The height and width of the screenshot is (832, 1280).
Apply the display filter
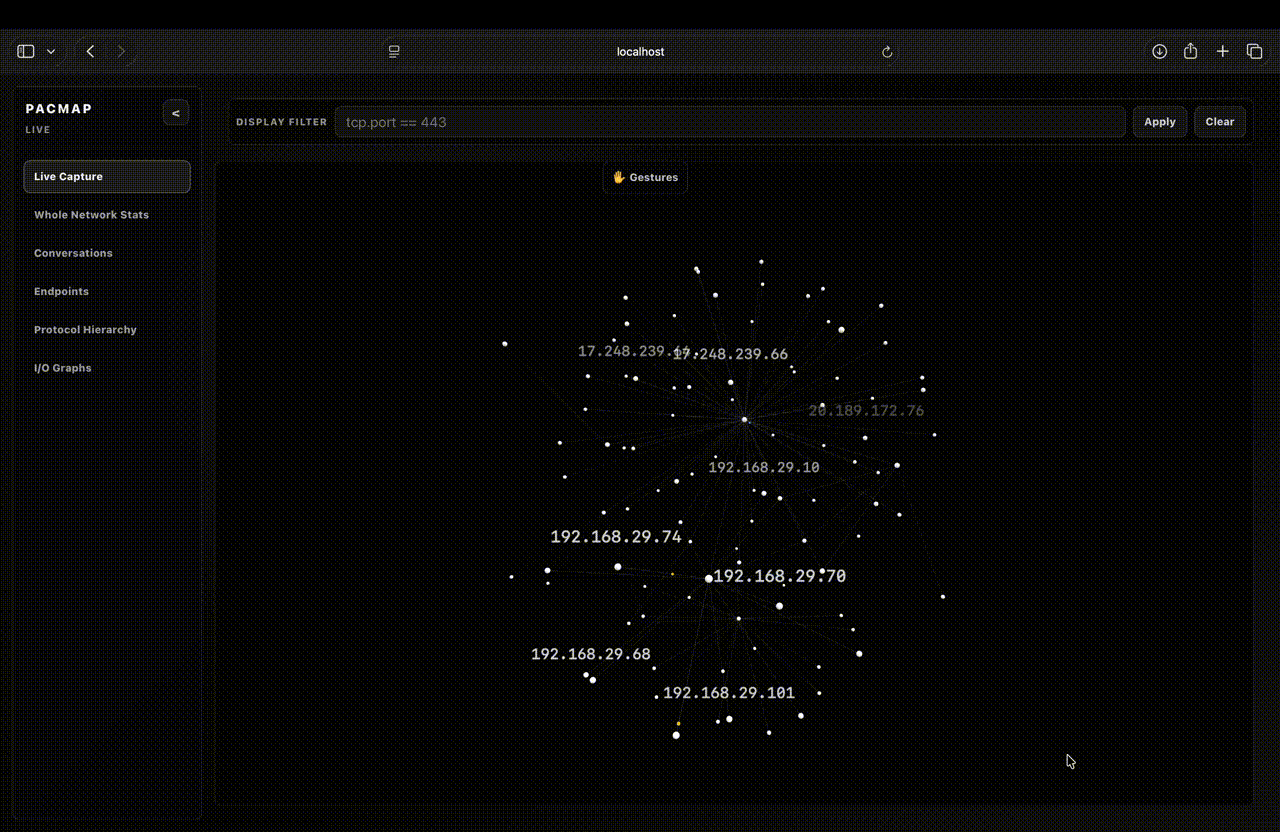[1160, 122]
